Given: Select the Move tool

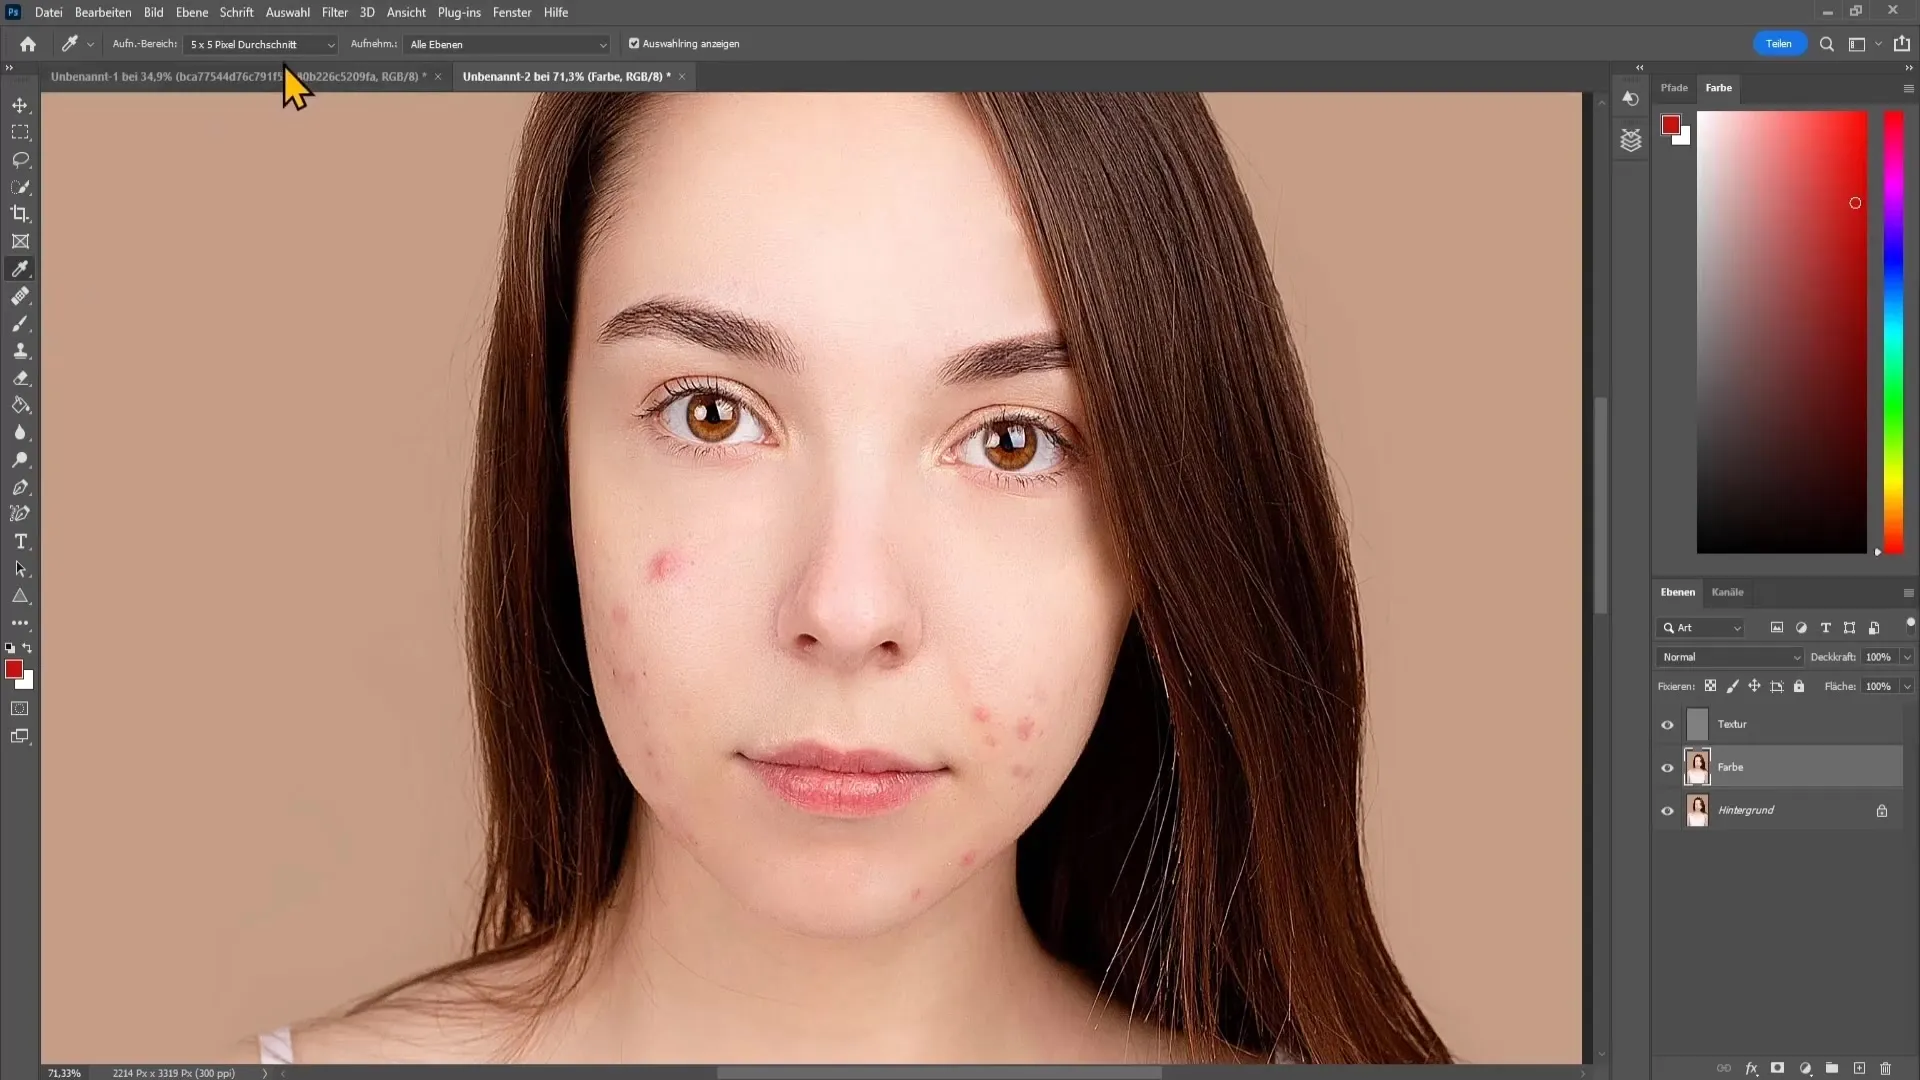Looking at the screenshot, I should [x=20, y=104].
